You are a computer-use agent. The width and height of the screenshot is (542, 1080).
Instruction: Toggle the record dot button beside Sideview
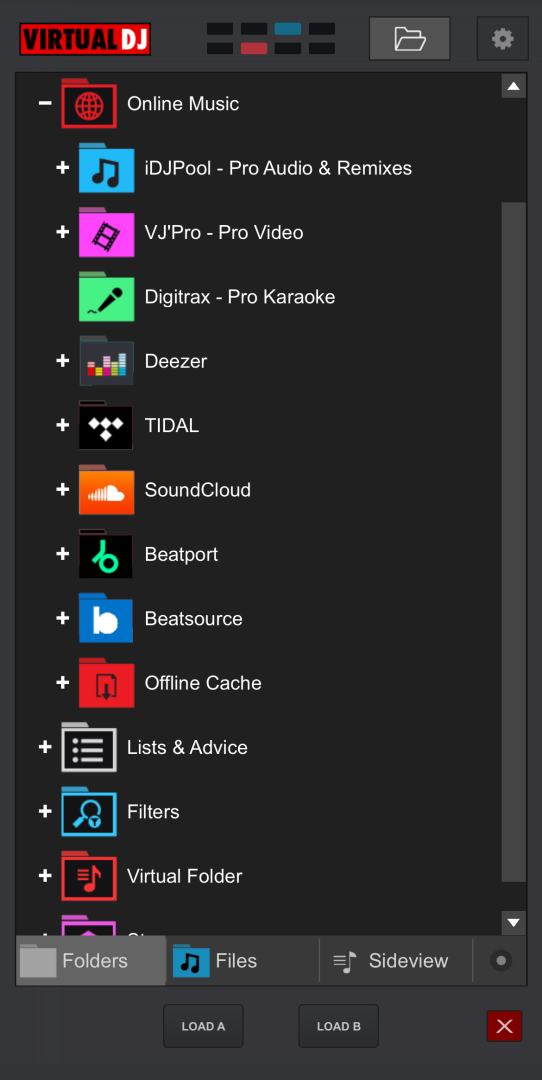pos(501,961)
